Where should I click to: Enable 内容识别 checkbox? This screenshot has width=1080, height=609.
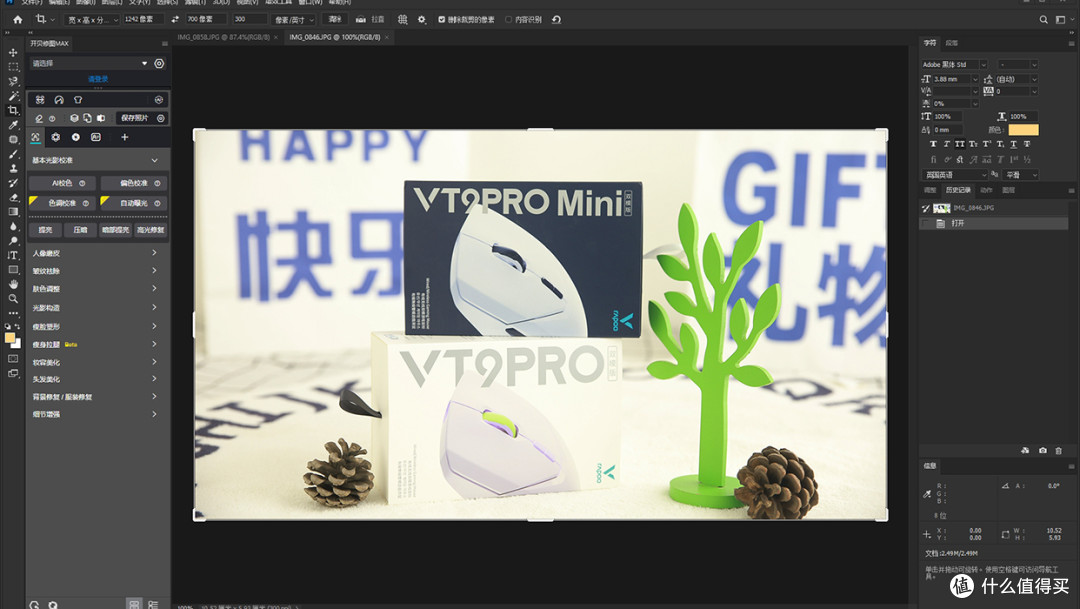[508, 19]
